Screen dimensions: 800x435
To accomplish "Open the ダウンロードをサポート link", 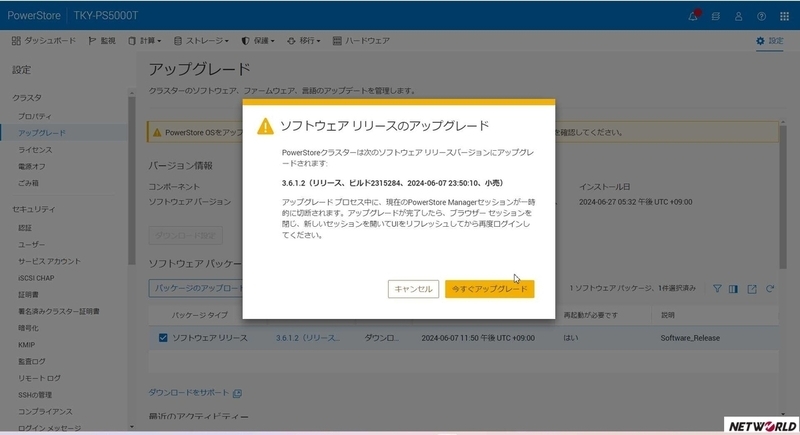I will click(189, 393).
